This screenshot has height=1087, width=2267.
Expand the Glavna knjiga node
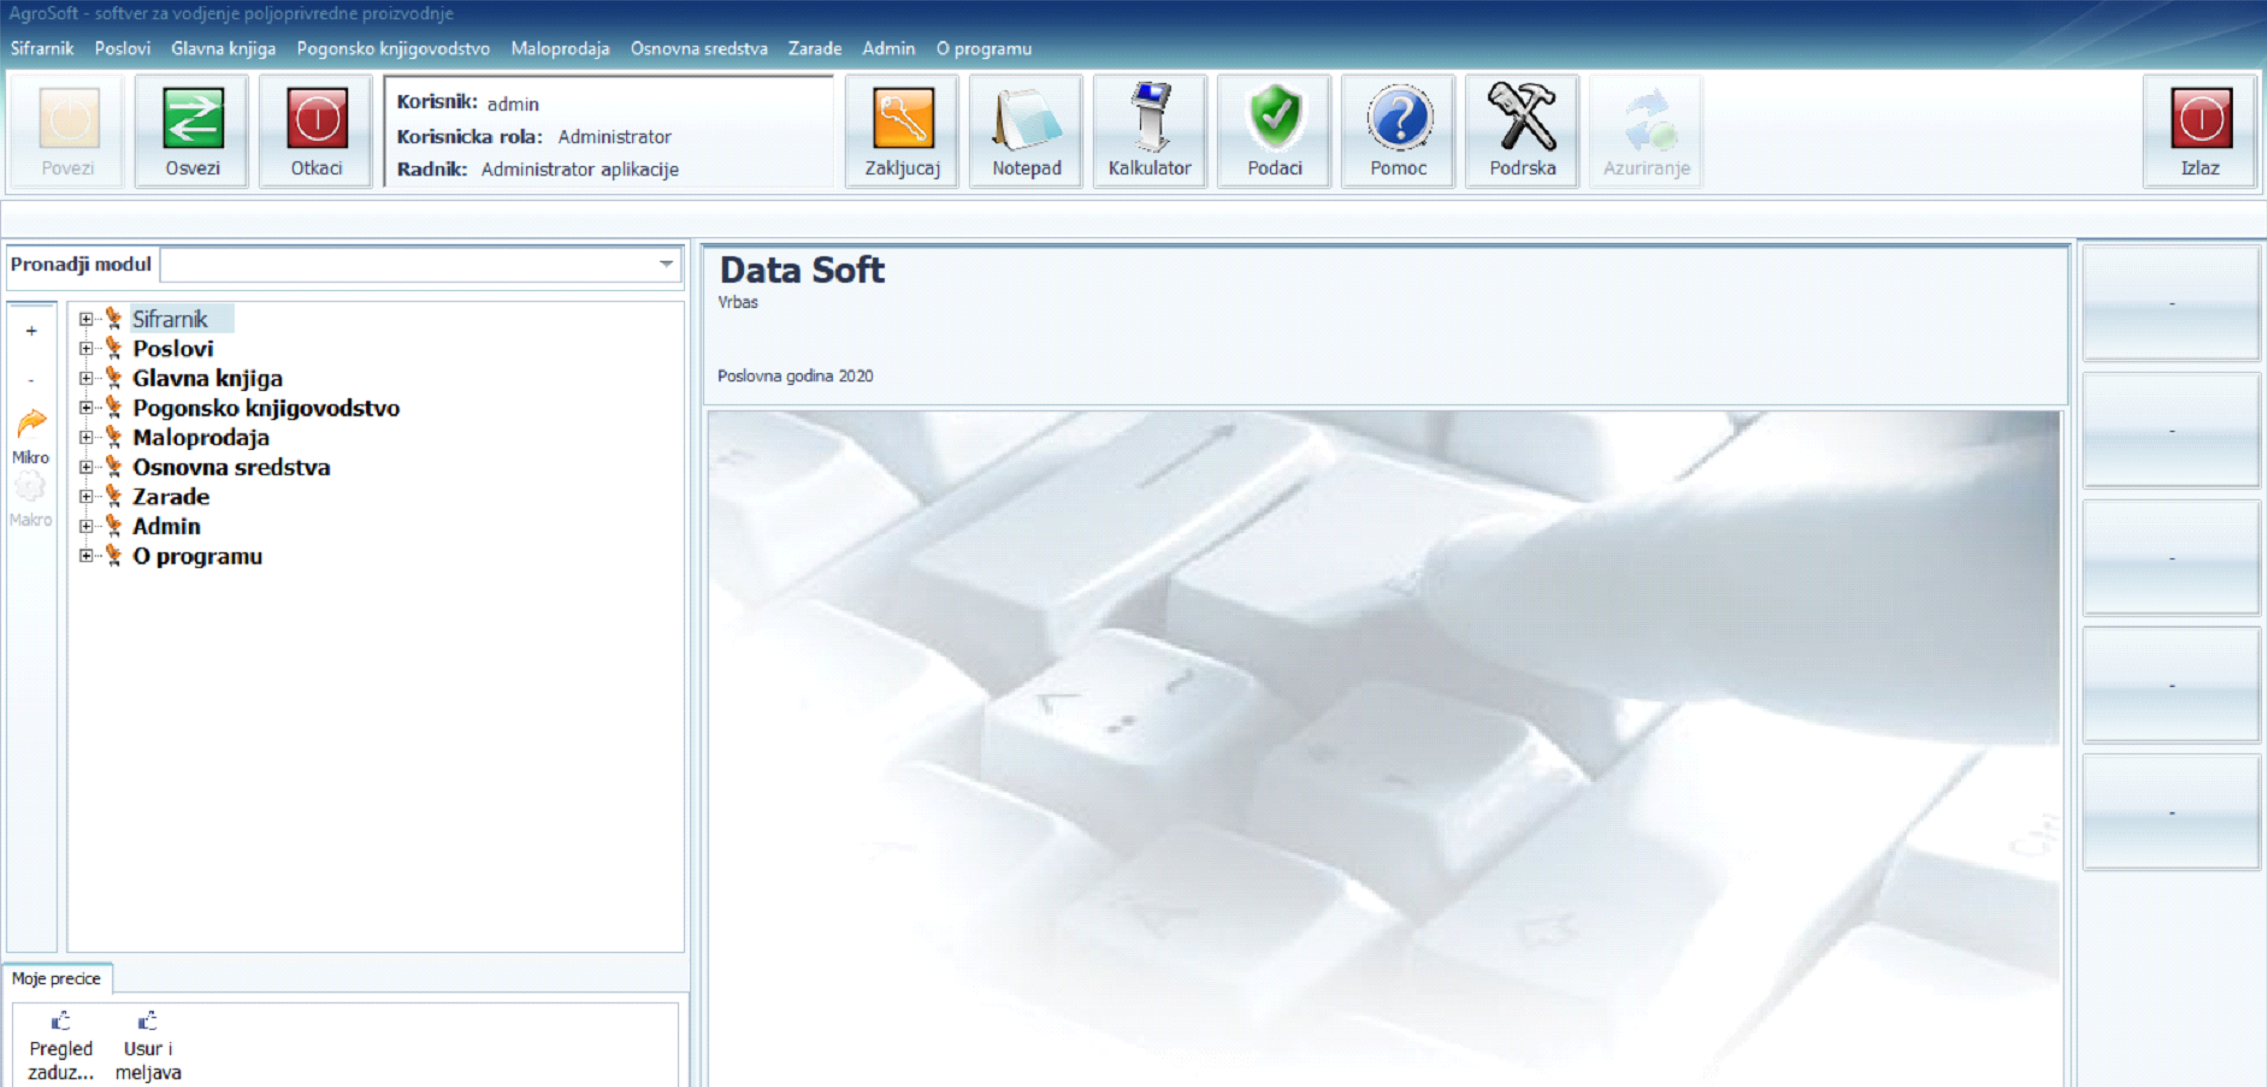[86, 378]
